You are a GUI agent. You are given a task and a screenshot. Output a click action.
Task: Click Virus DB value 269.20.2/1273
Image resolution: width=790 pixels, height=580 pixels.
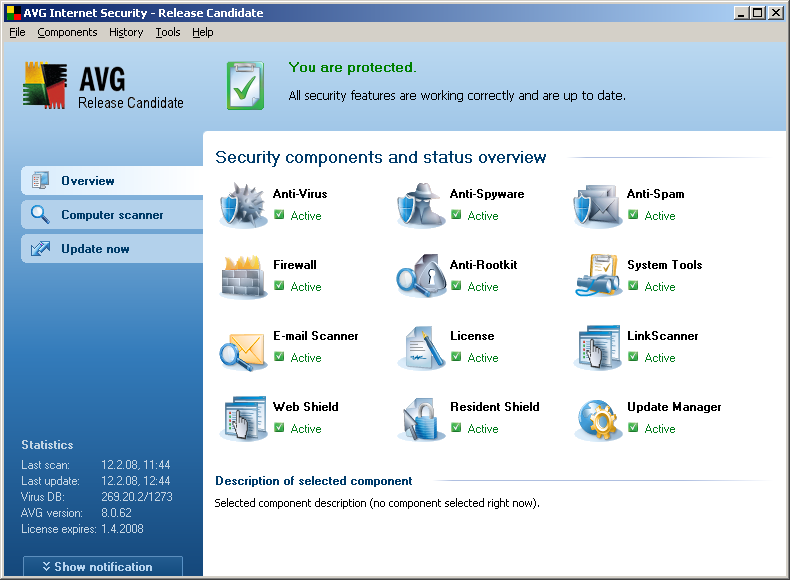[x=137, y=497]
